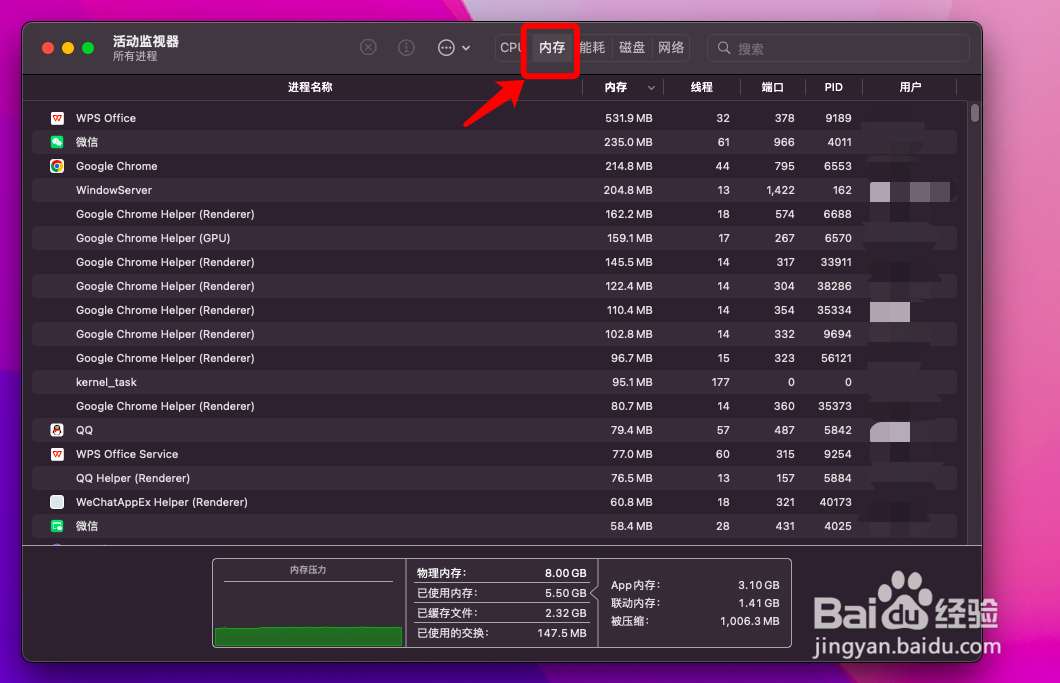Click the process list vertical scrollbar
The width and height of the screenshot is (1060, 683).
click(x=974, y=112)
